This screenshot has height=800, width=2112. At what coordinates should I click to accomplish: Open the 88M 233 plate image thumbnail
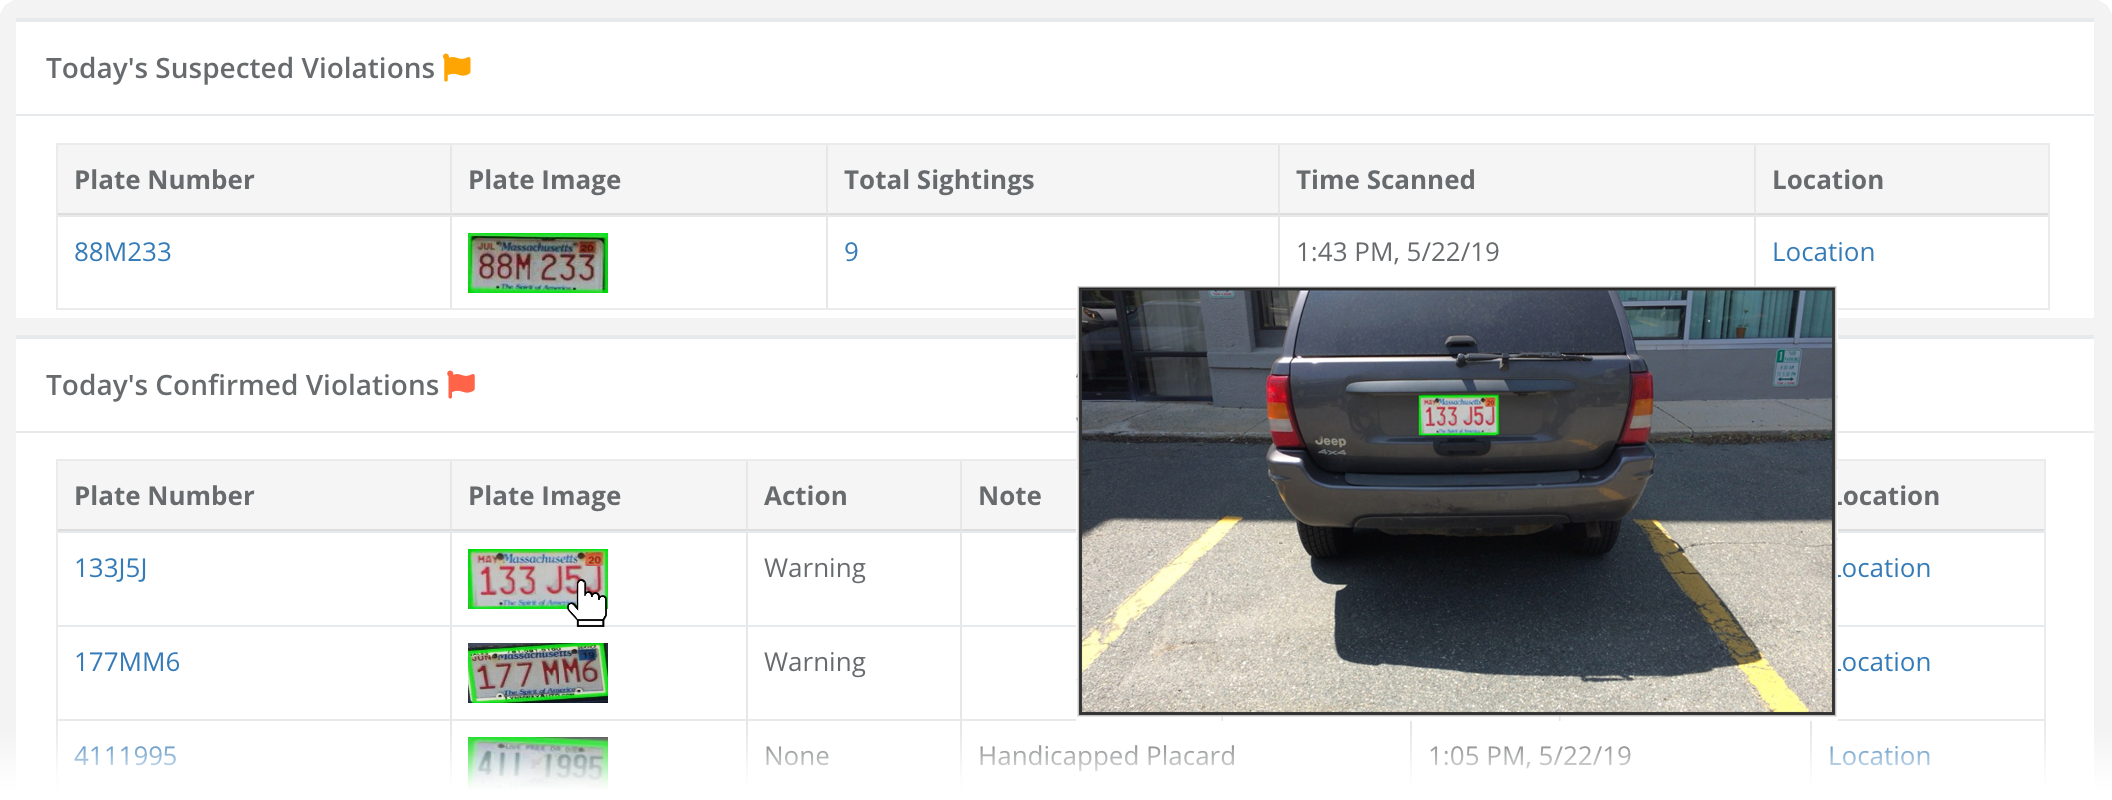pyautogui.click(x=537, y=263)
